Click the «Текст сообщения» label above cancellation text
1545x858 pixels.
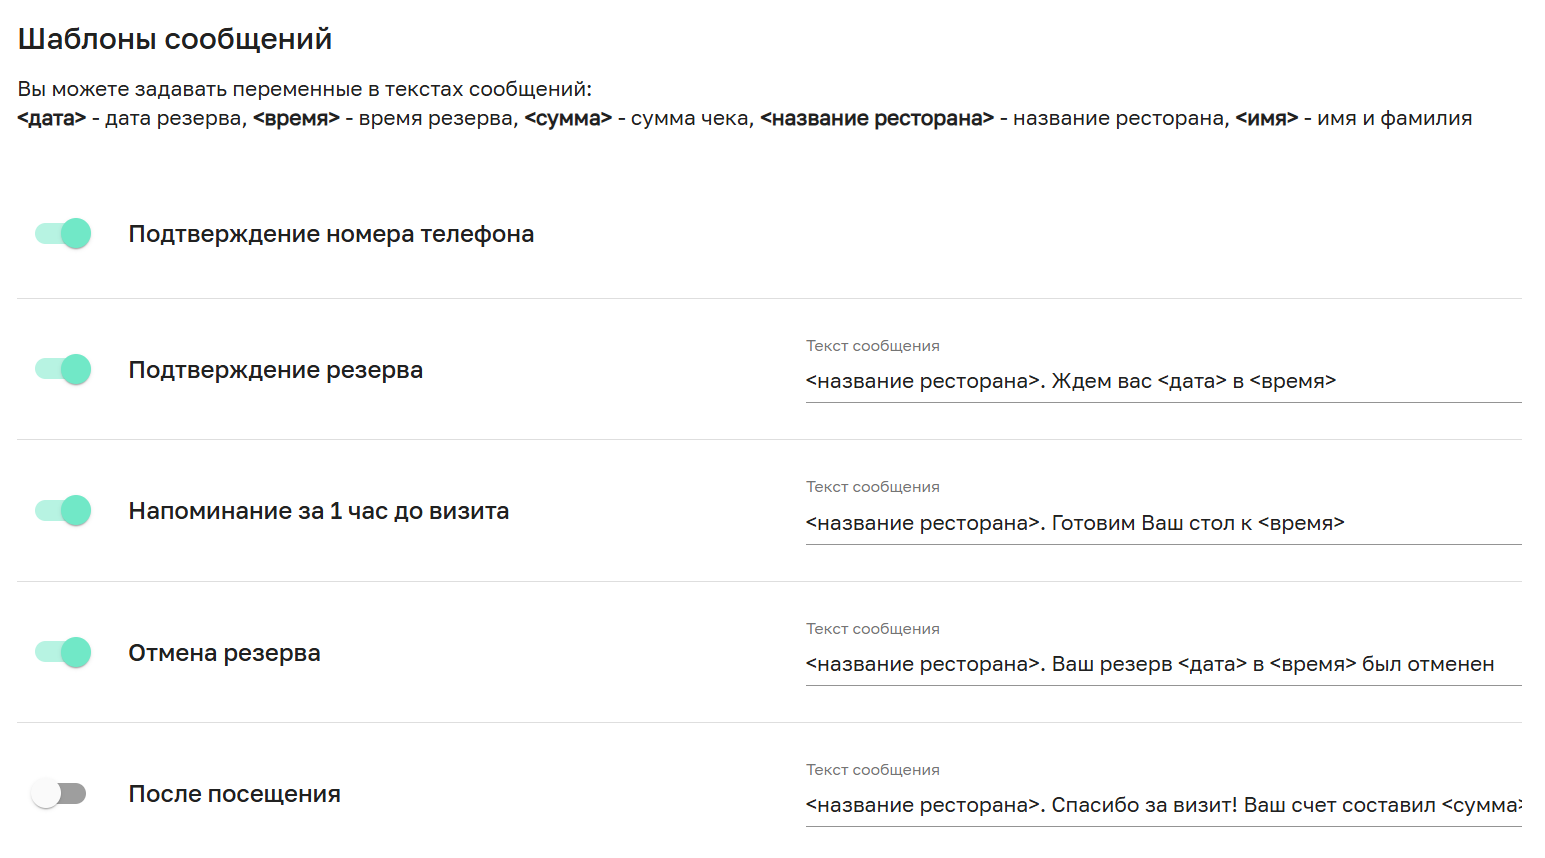872,628
